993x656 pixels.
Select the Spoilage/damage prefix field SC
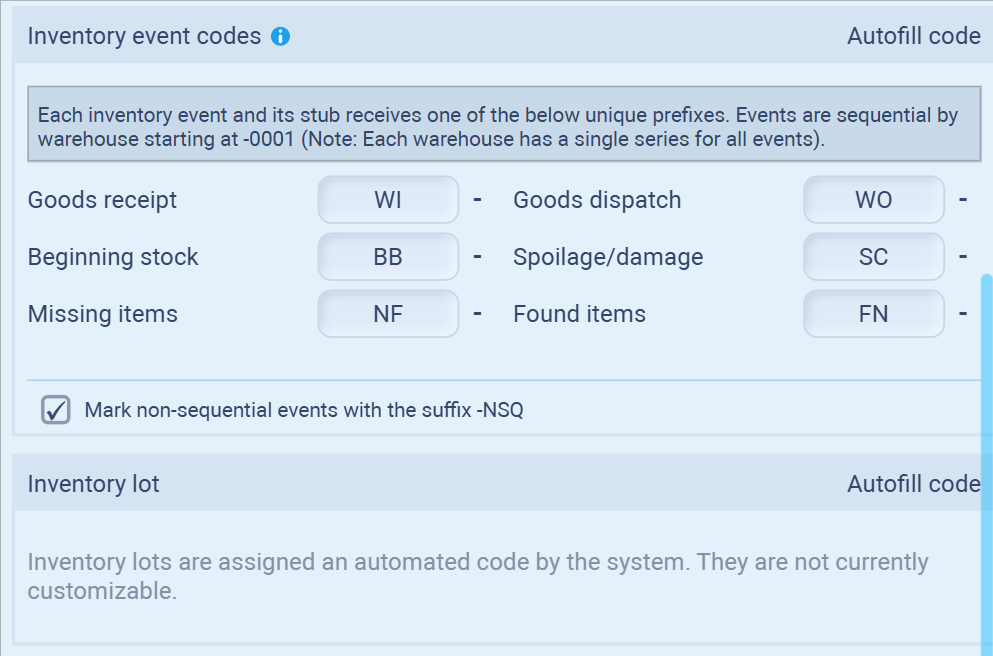[873, 257]
